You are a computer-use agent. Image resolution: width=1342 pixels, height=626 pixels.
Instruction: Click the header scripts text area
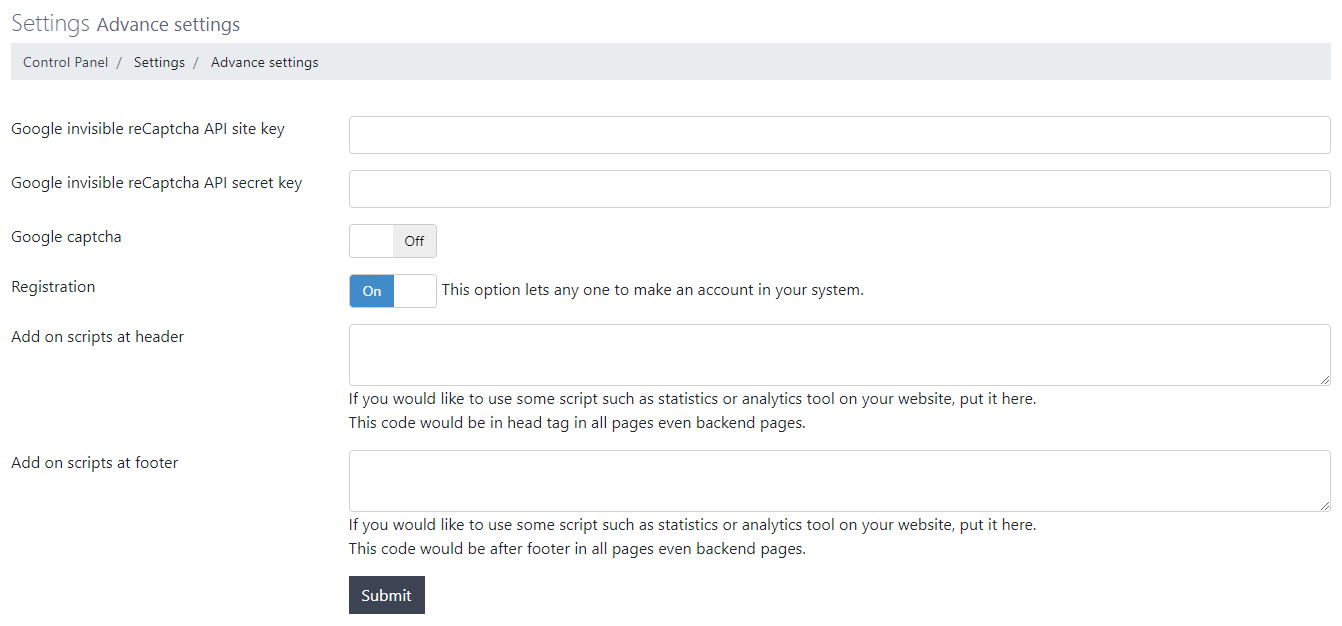coord(839,355)
